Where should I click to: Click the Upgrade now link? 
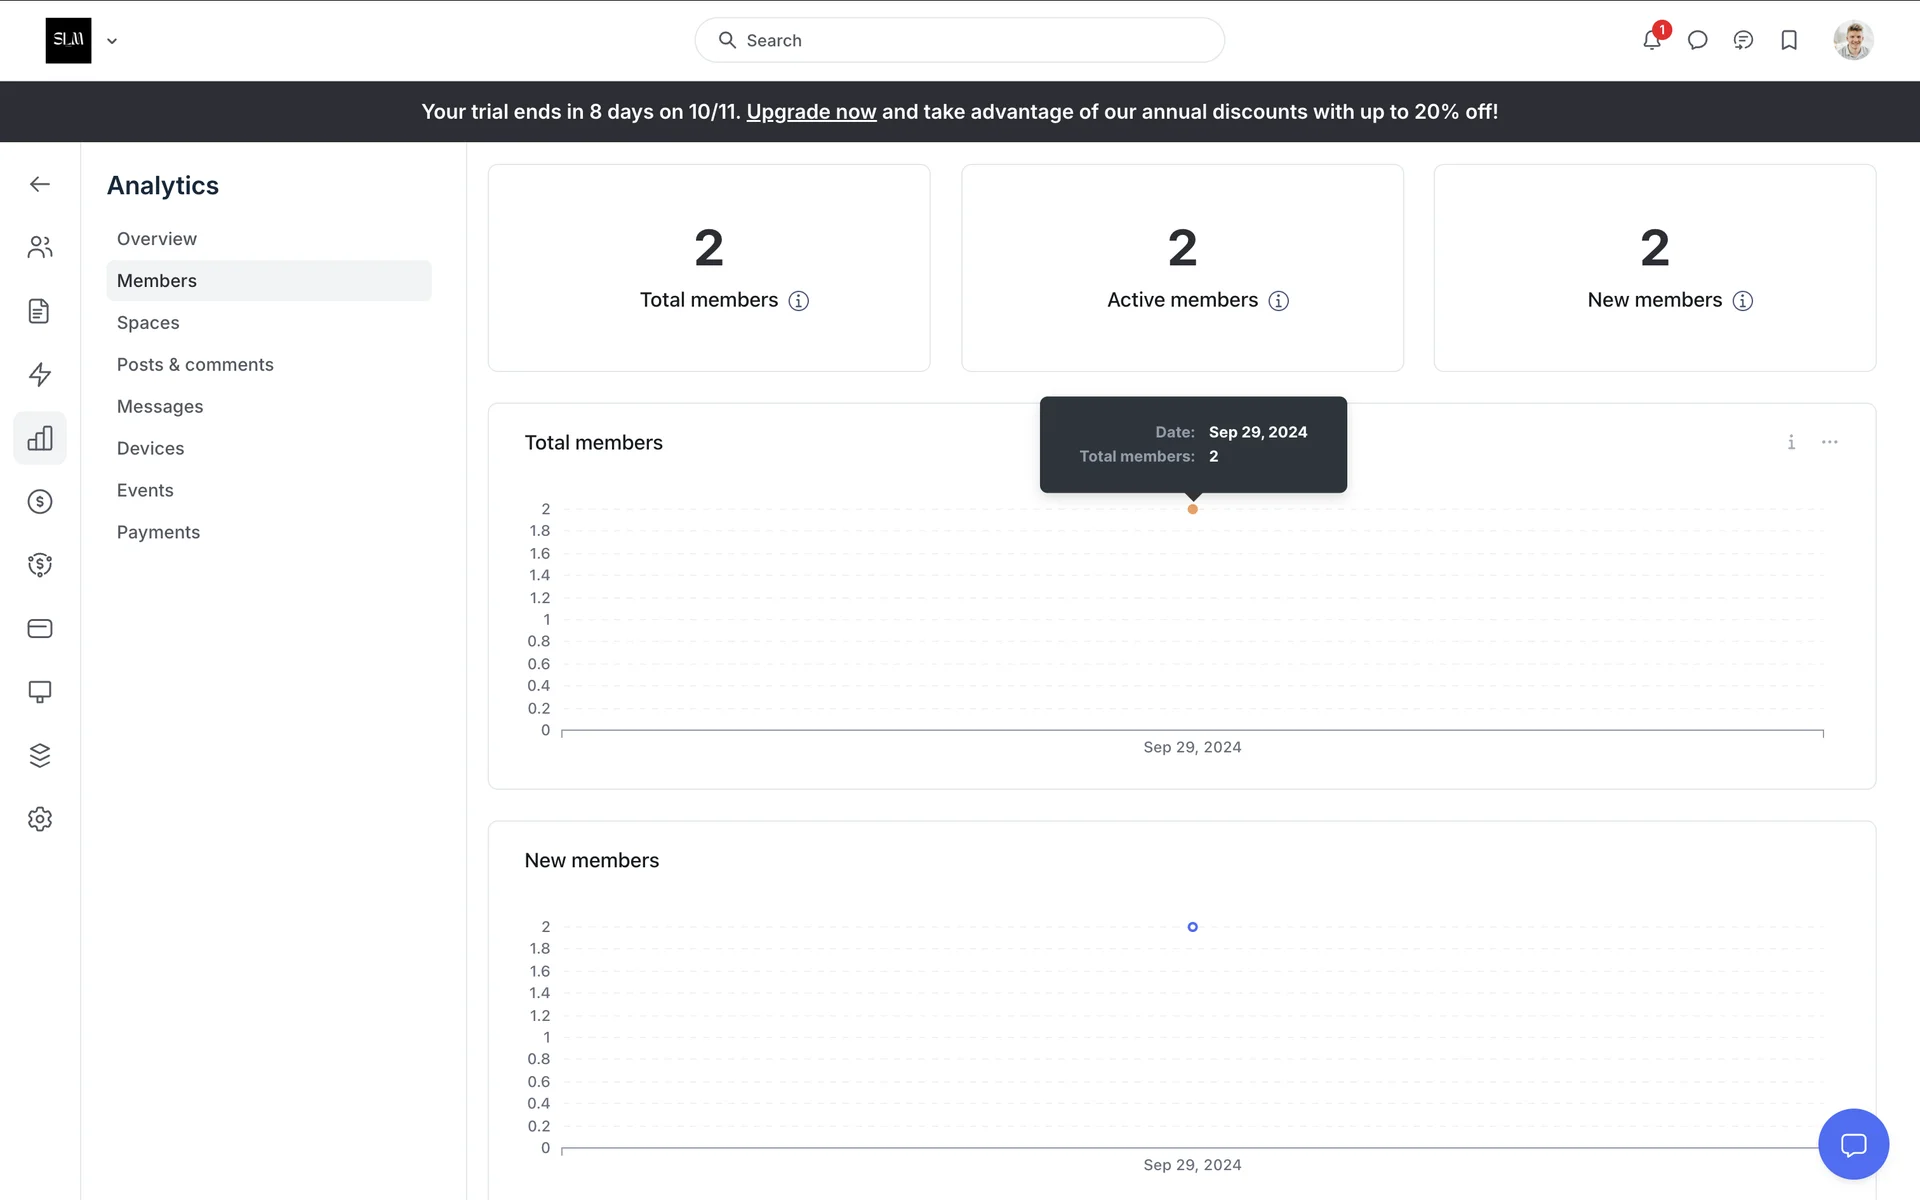(x=811, y=112)
